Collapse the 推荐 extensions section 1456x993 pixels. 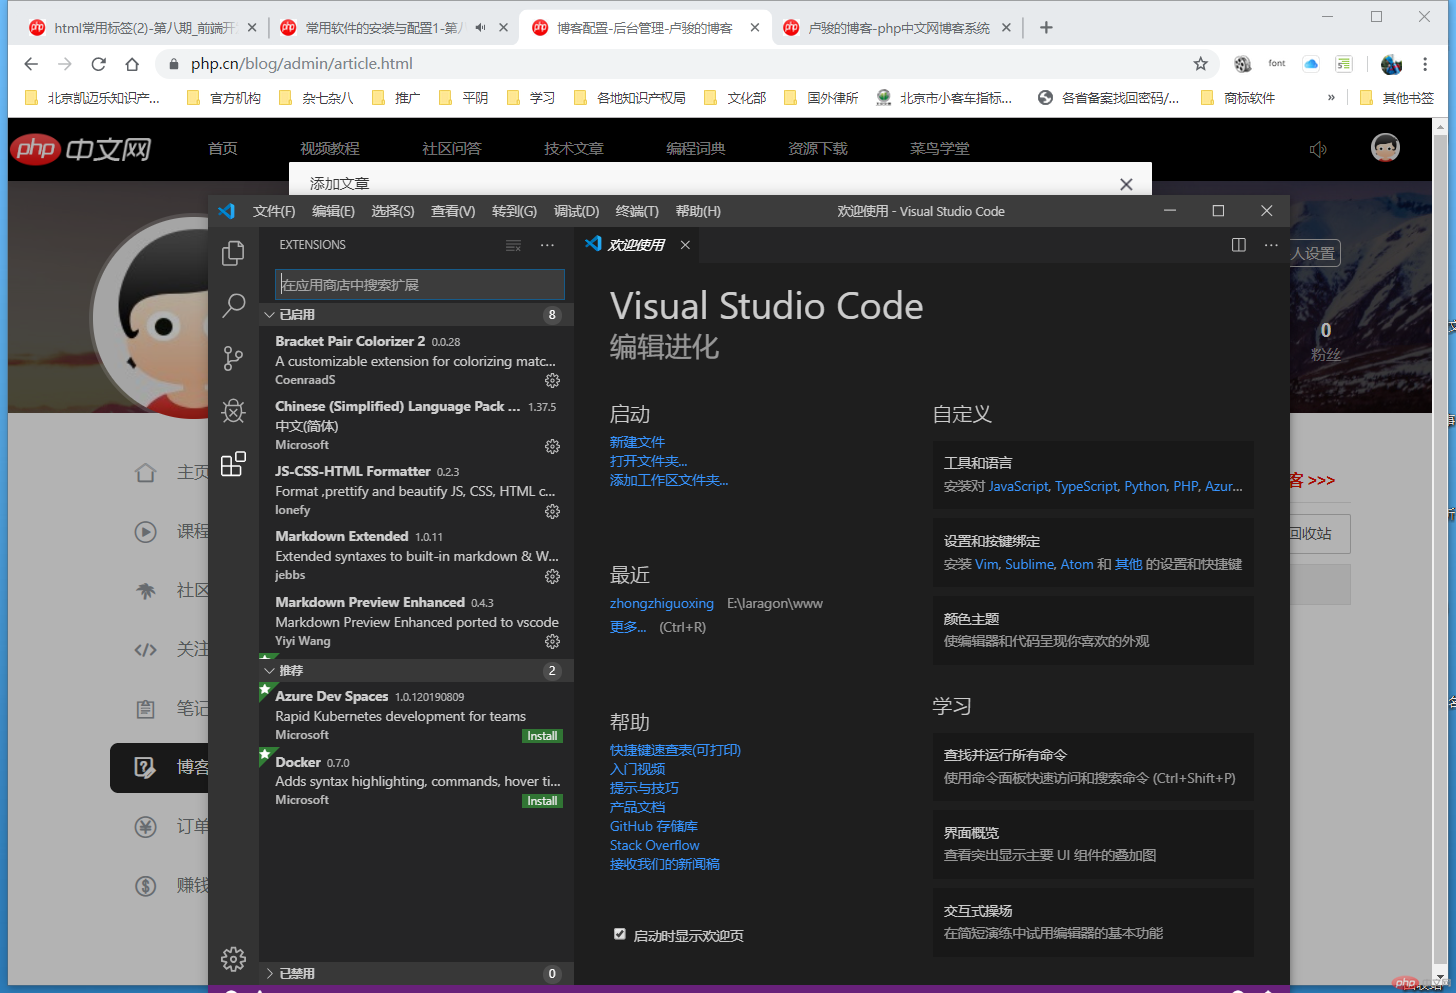point(416,671)
